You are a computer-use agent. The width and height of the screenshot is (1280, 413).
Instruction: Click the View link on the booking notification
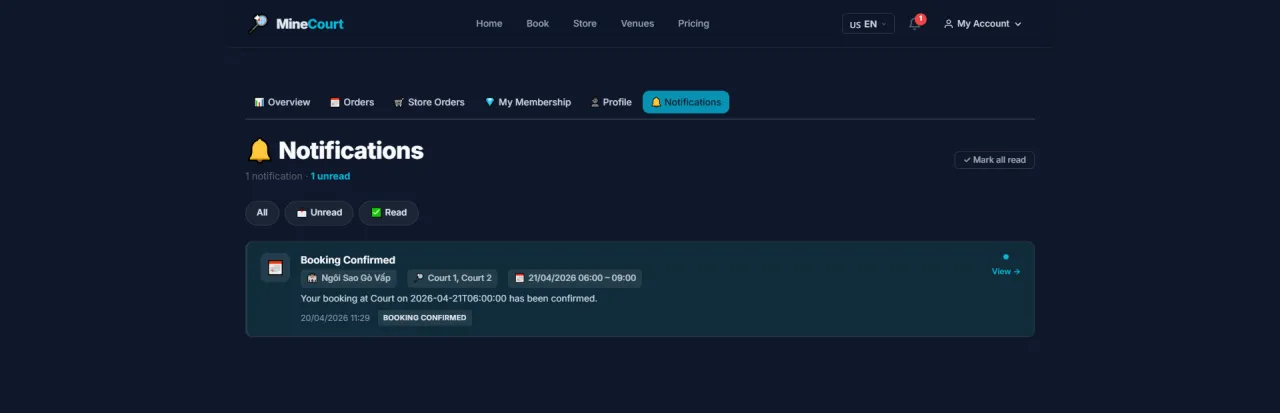(1006, 271)
